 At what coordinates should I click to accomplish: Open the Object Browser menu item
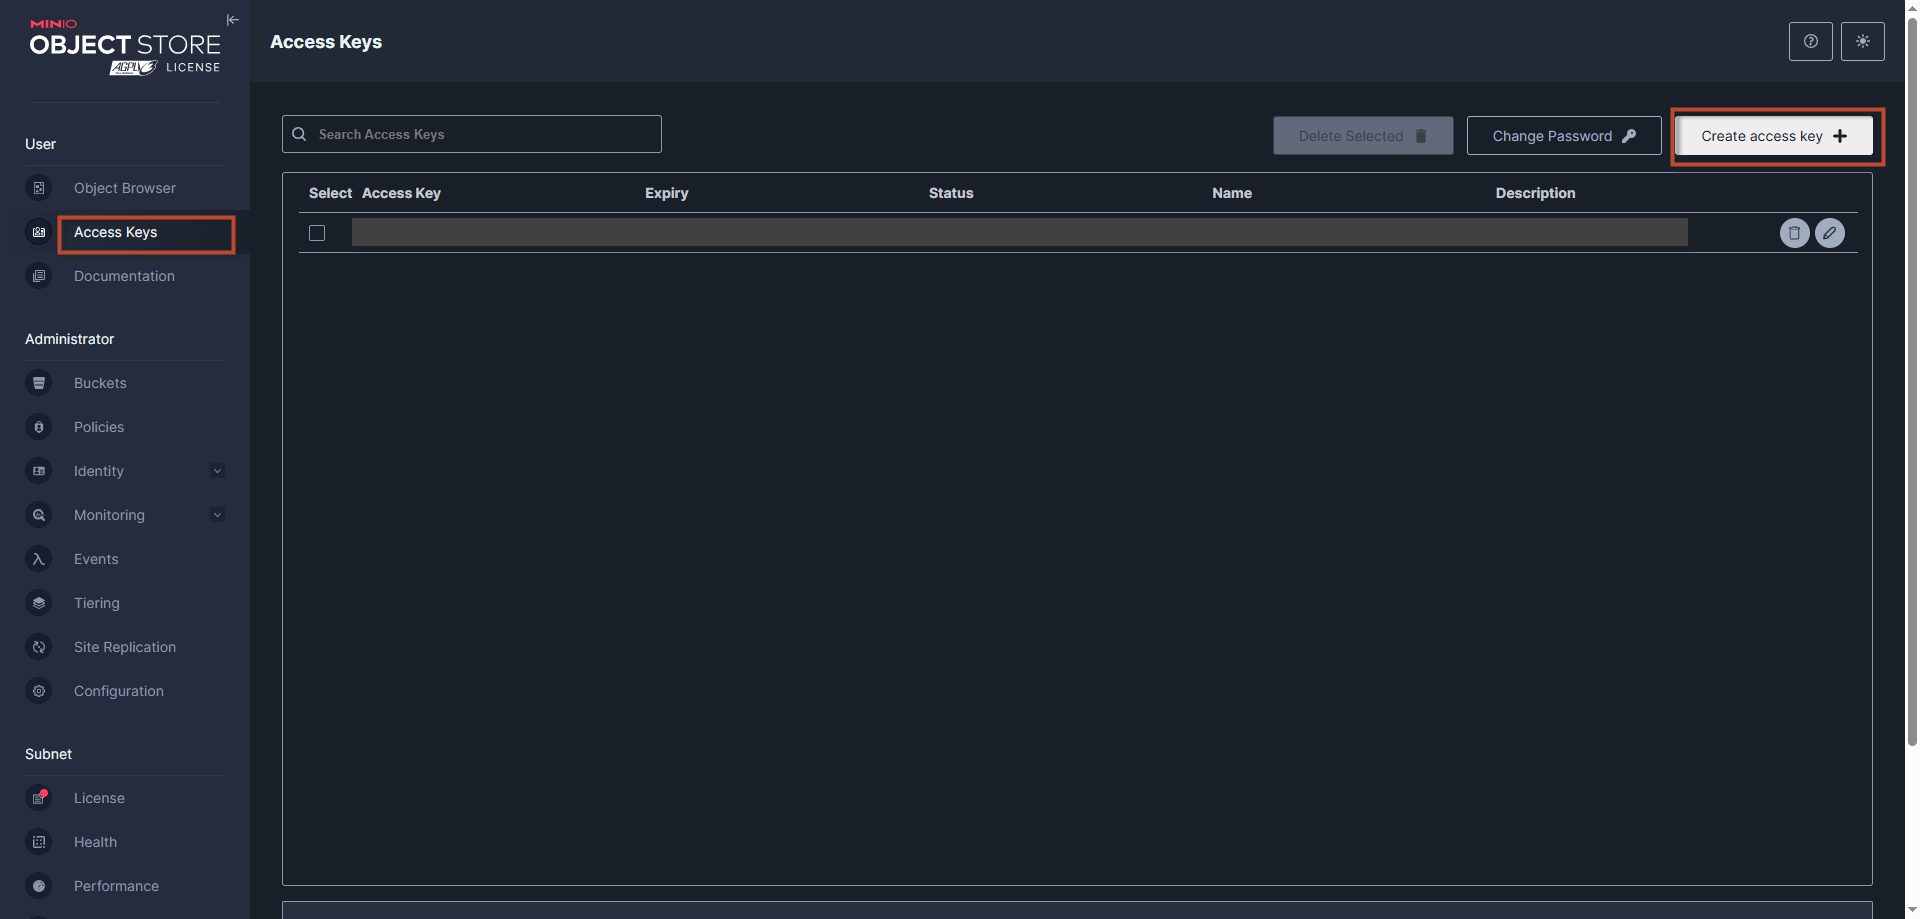click(x=124, y=188)
